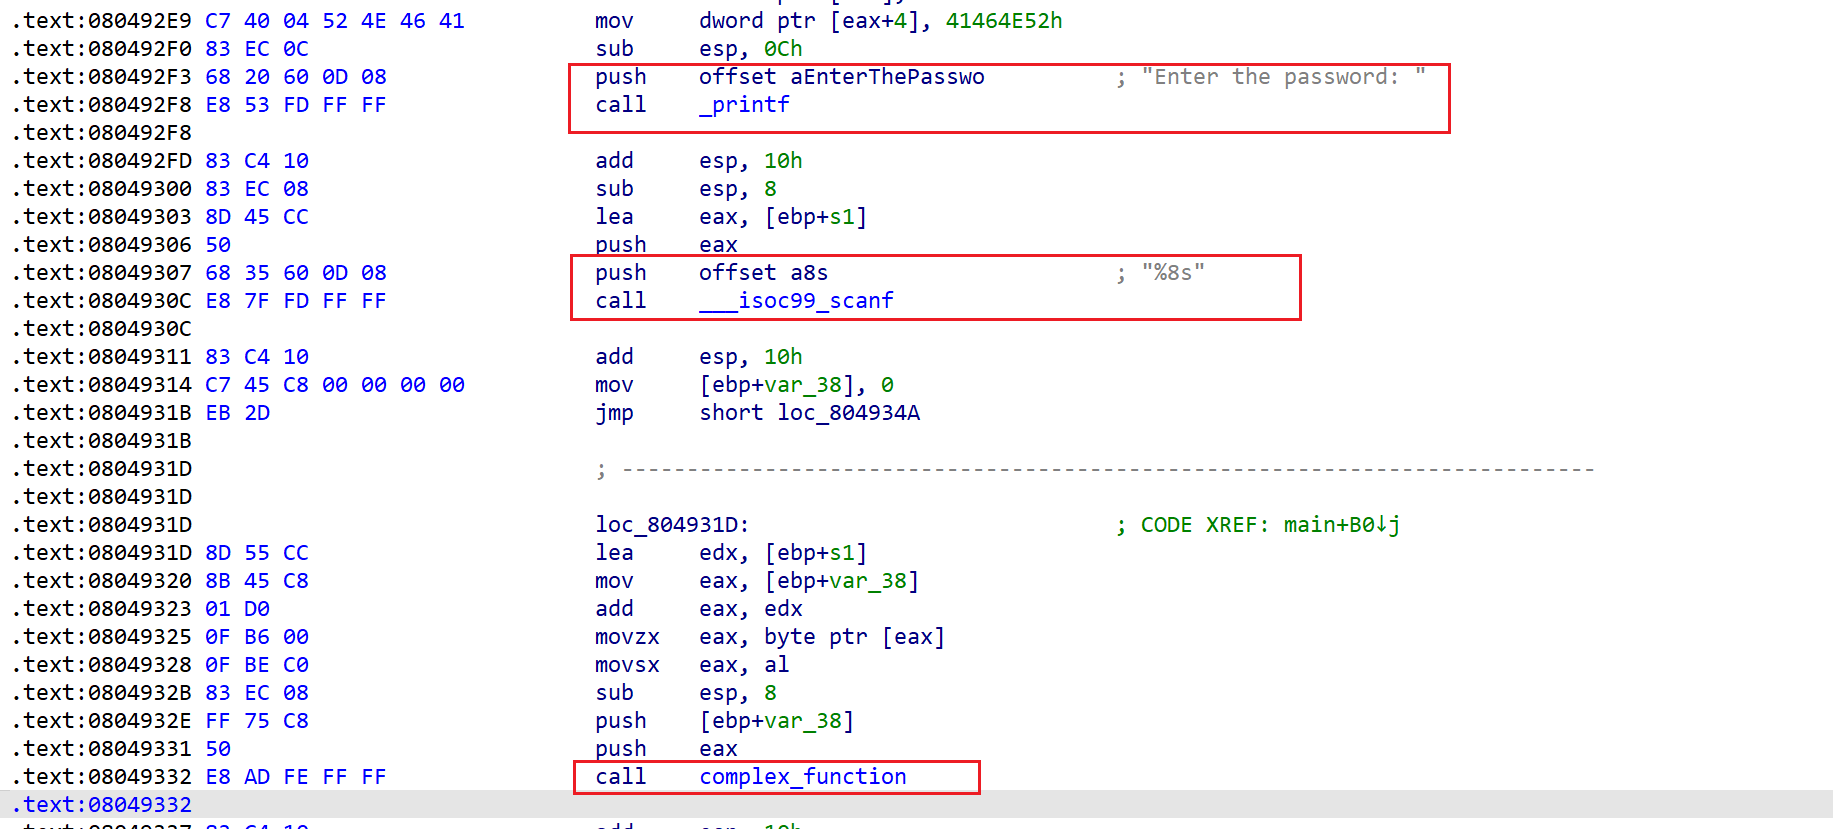Select the loc_804931D label definition

click(x=671, y=525)
